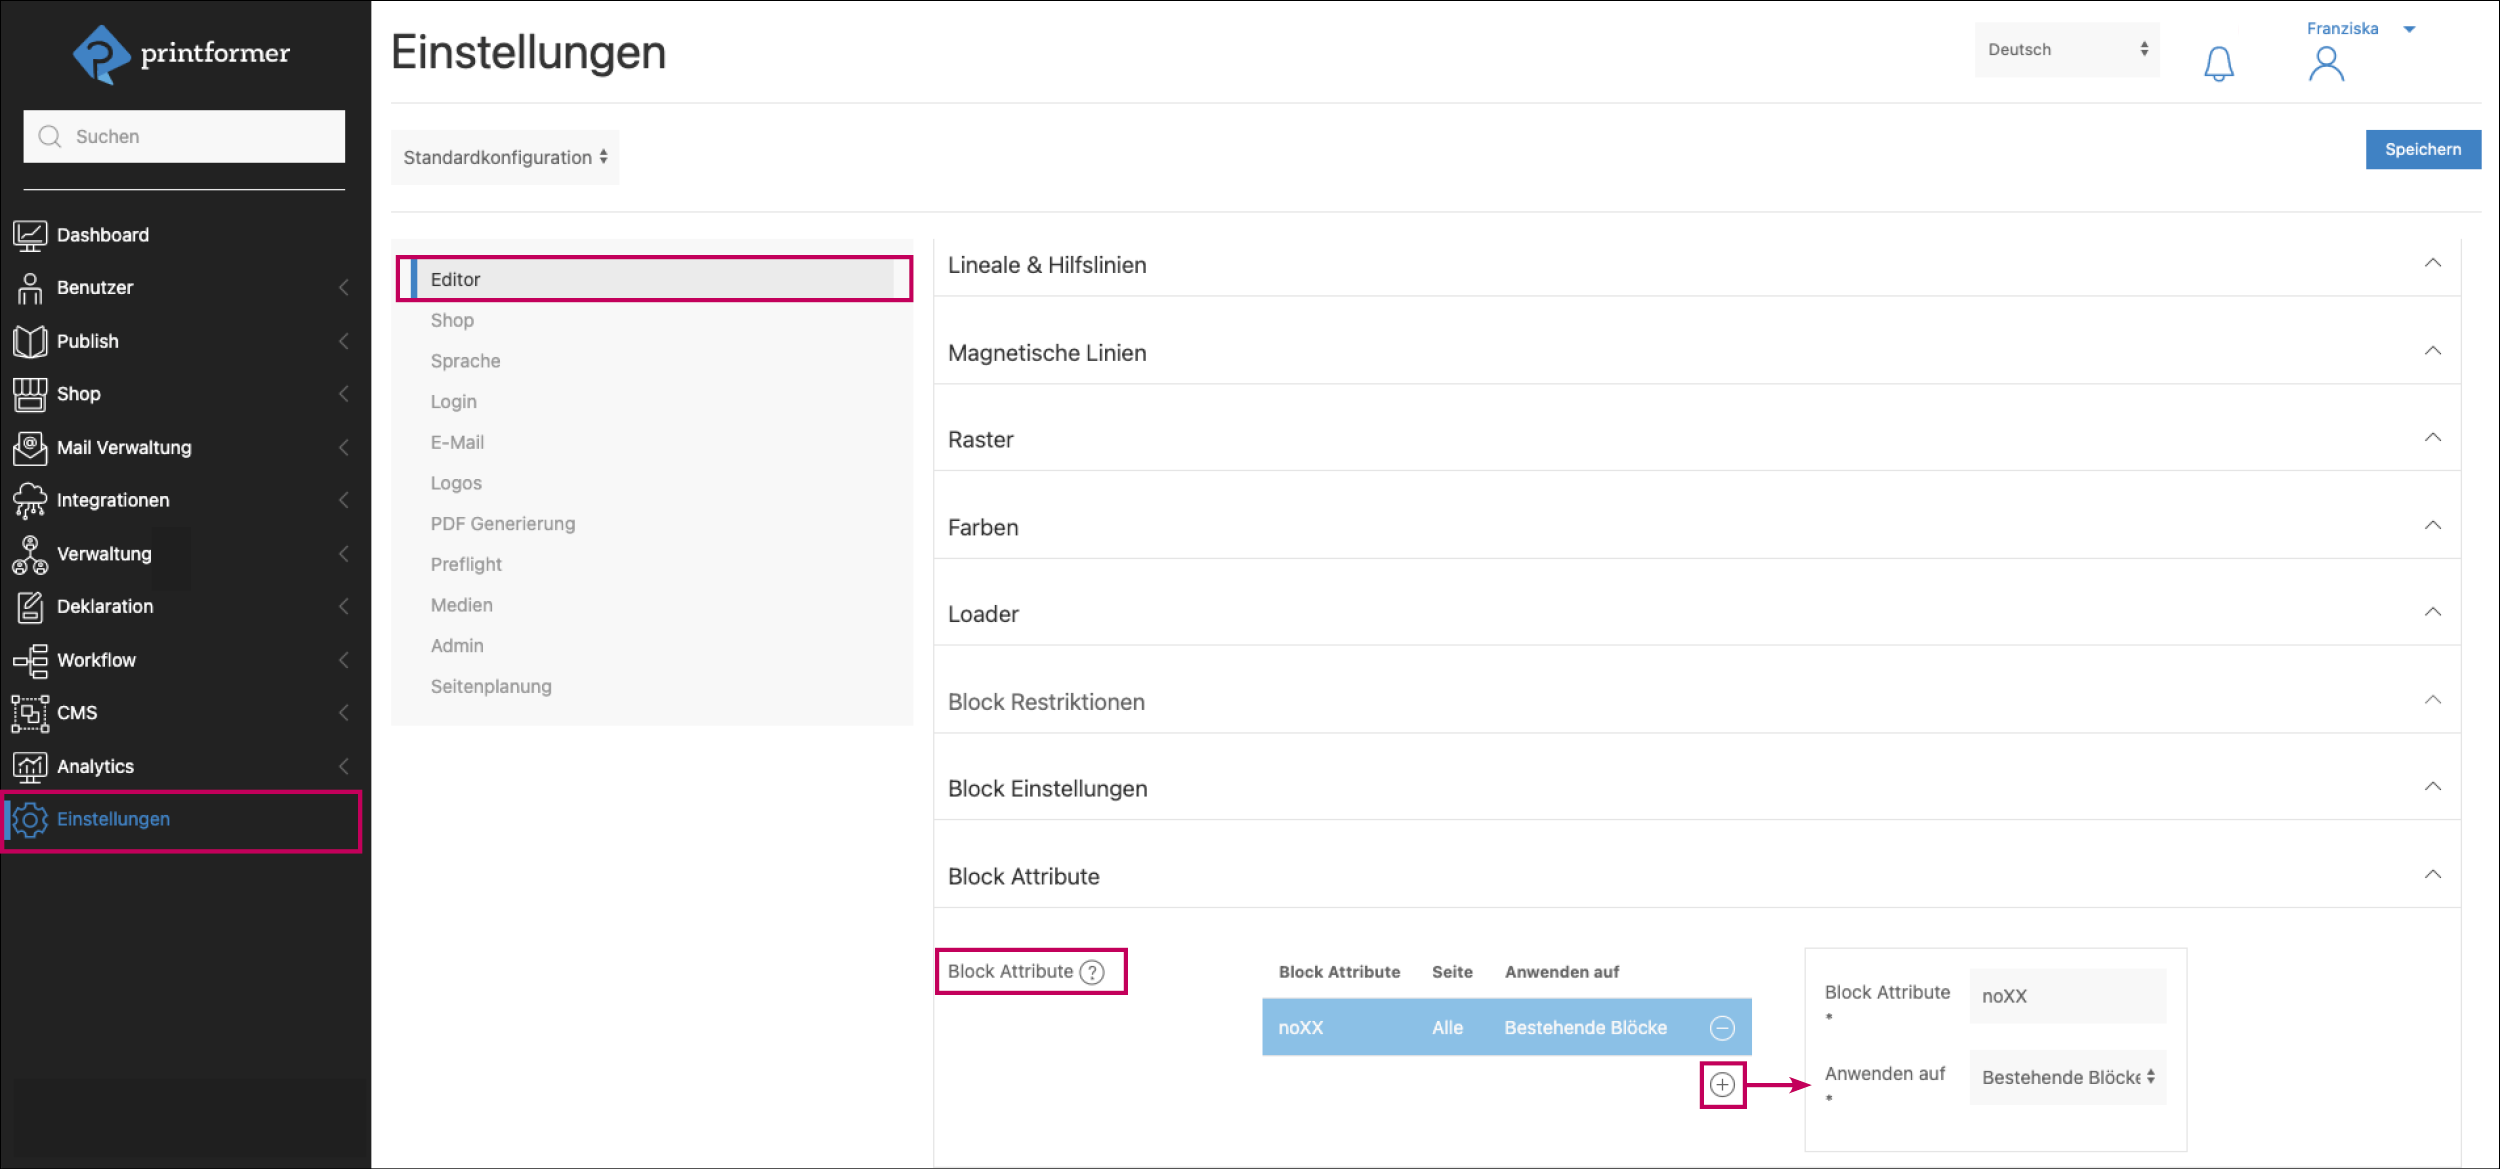
Task: Add a new block attribute row
Action: point(1722,1085)
